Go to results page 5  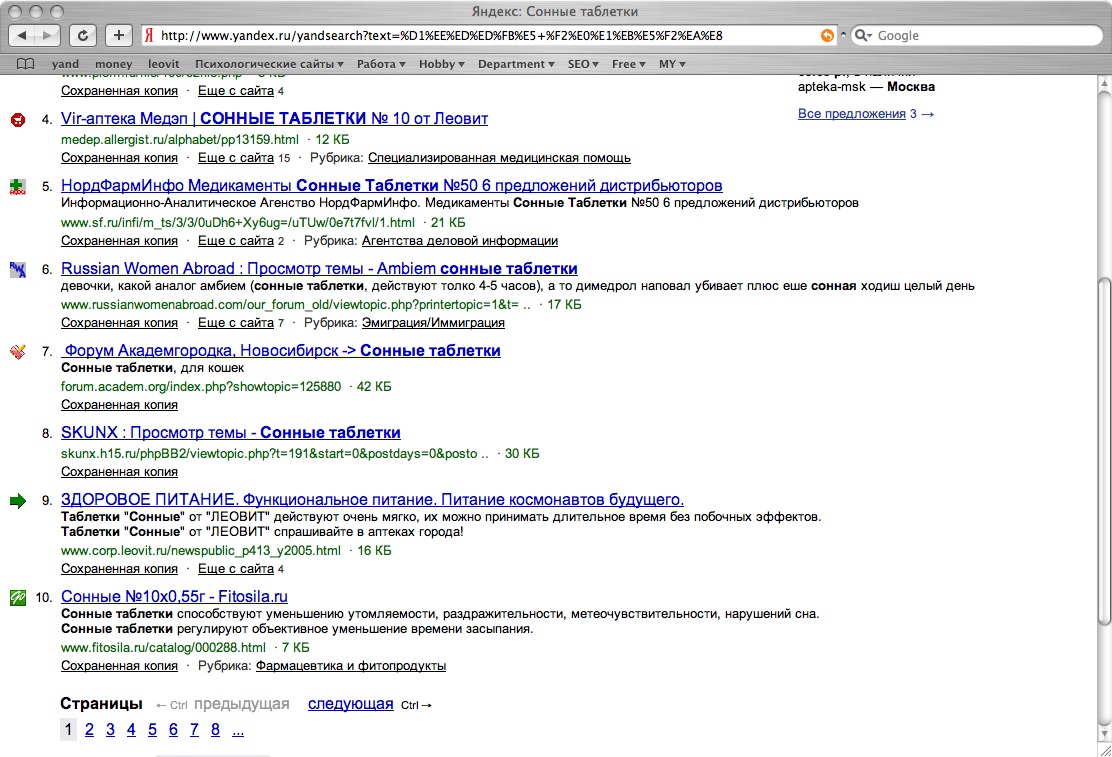(x=152, y=729)
